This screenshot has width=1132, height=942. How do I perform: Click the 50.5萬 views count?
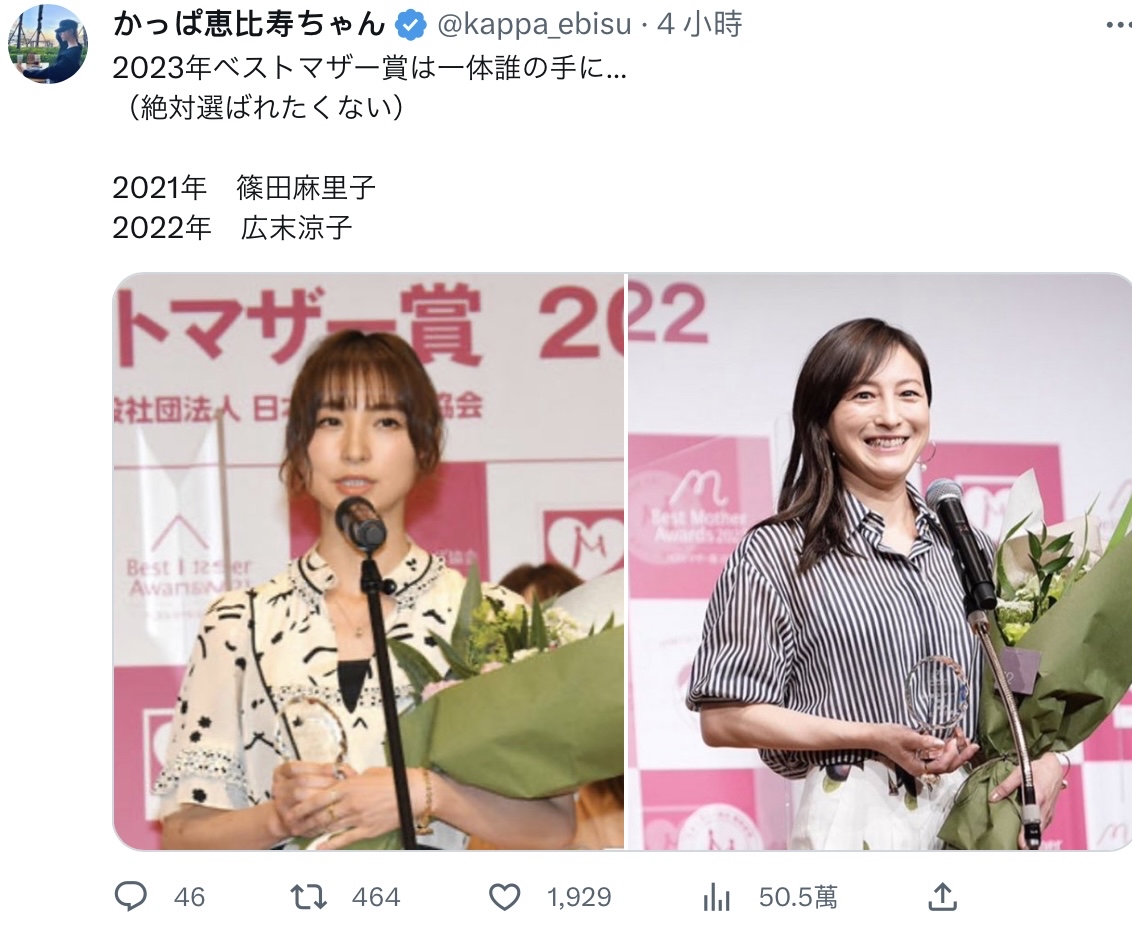coord(798,897)
